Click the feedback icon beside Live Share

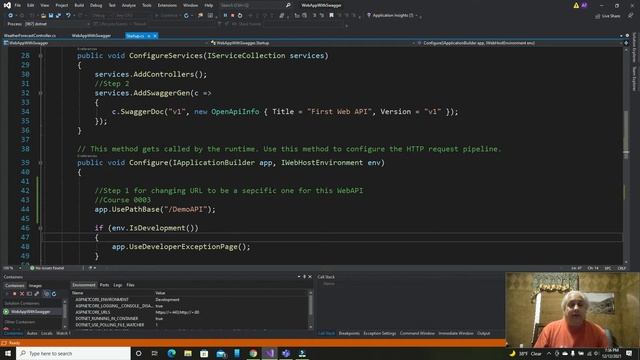click(631, 16)
